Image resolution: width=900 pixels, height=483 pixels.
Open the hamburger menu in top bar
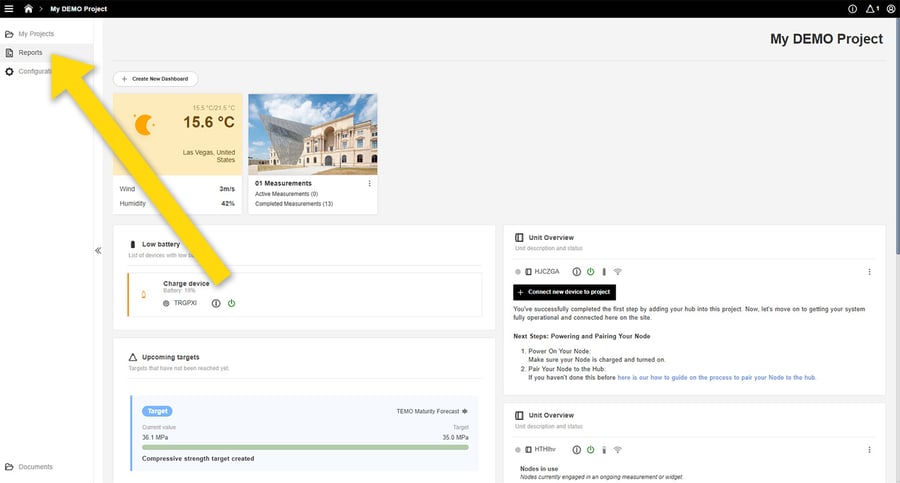tap(9, 9)
